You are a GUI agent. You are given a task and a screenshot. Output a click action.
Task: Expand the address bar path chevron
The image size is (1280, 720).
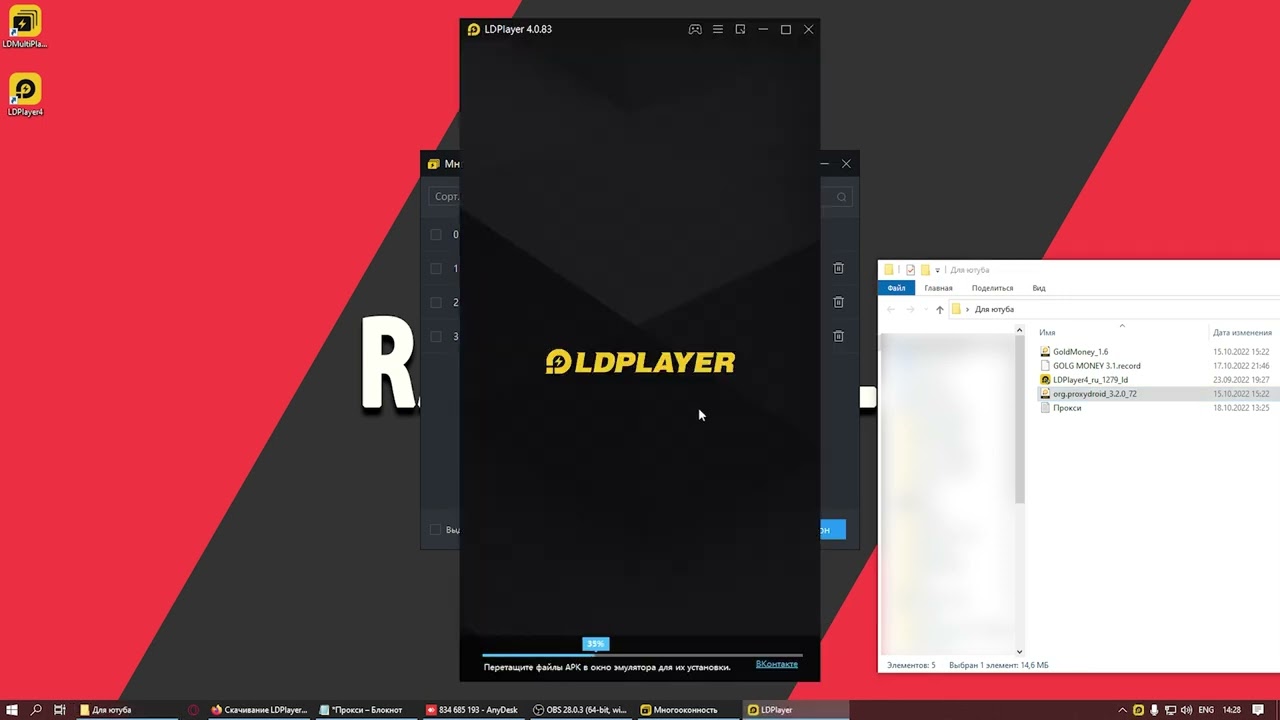click(967, 310)
